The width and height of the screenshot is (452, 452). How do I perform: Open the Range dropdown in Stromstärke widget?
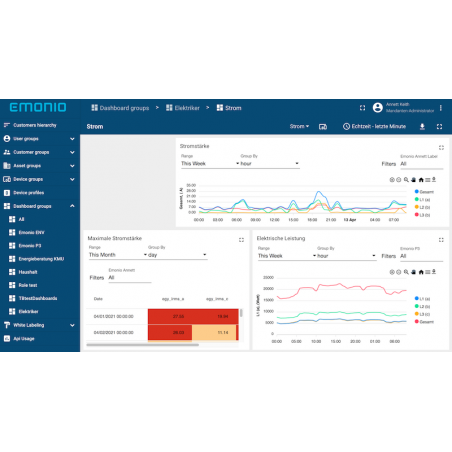210,164
